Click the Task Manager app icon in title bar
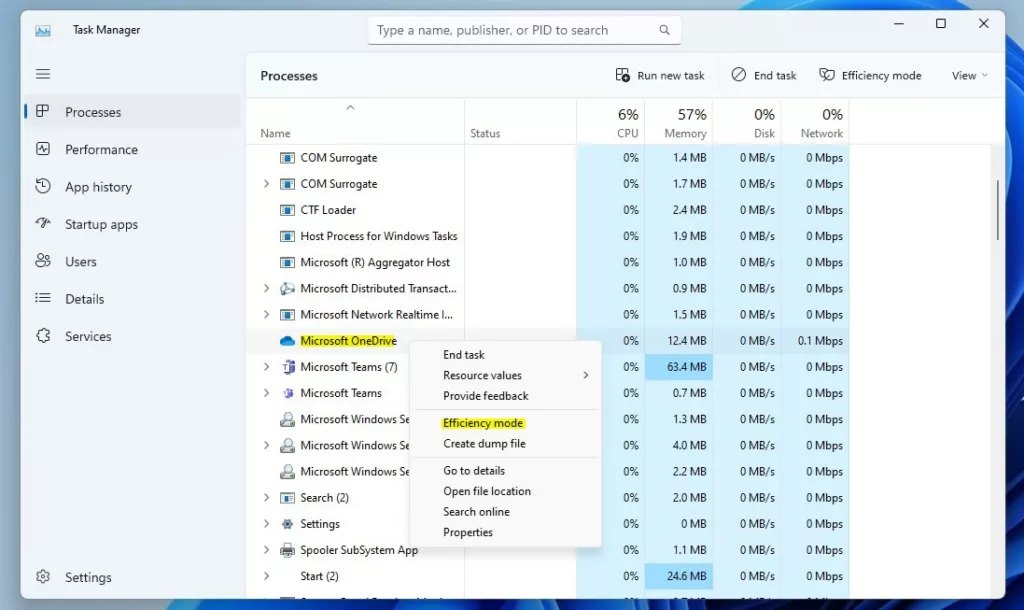The image size is (1024, 610). [43, 31]
